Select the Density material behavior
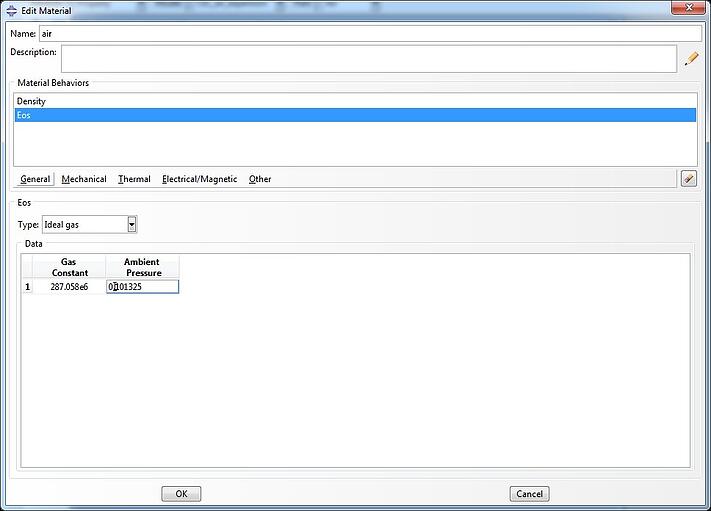Image resolution: width=711 pixels, height=511 pixels. 355,101
